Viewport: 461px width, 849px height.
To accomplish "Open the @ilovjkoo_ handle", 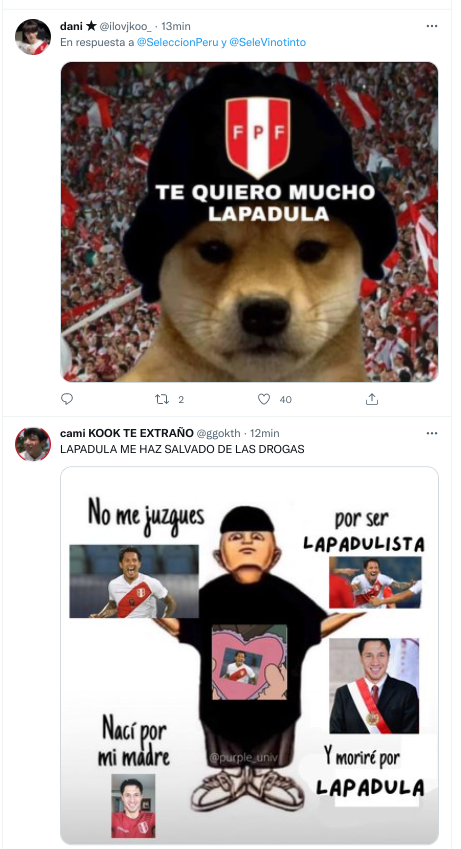I will click(x=126, y=26).
